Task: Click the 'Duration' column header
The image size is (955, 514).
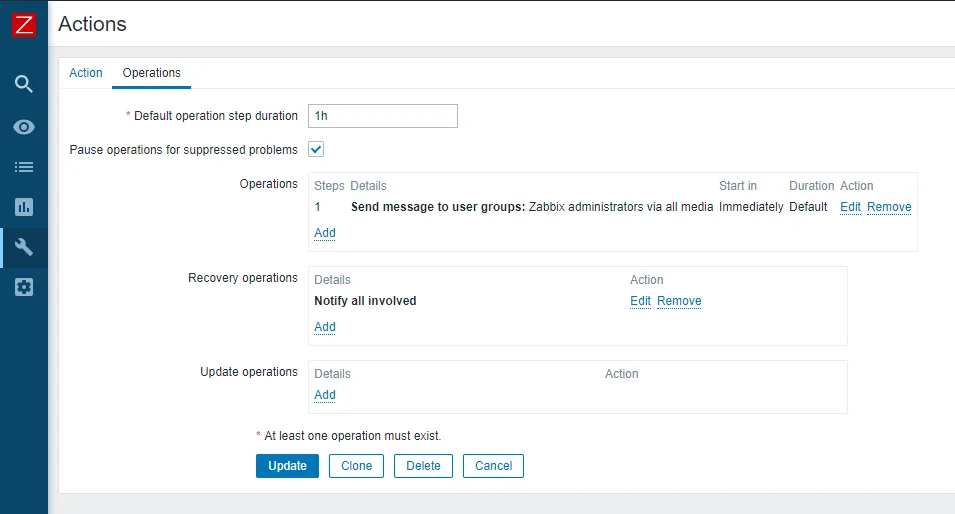Action: coord(811,186)
